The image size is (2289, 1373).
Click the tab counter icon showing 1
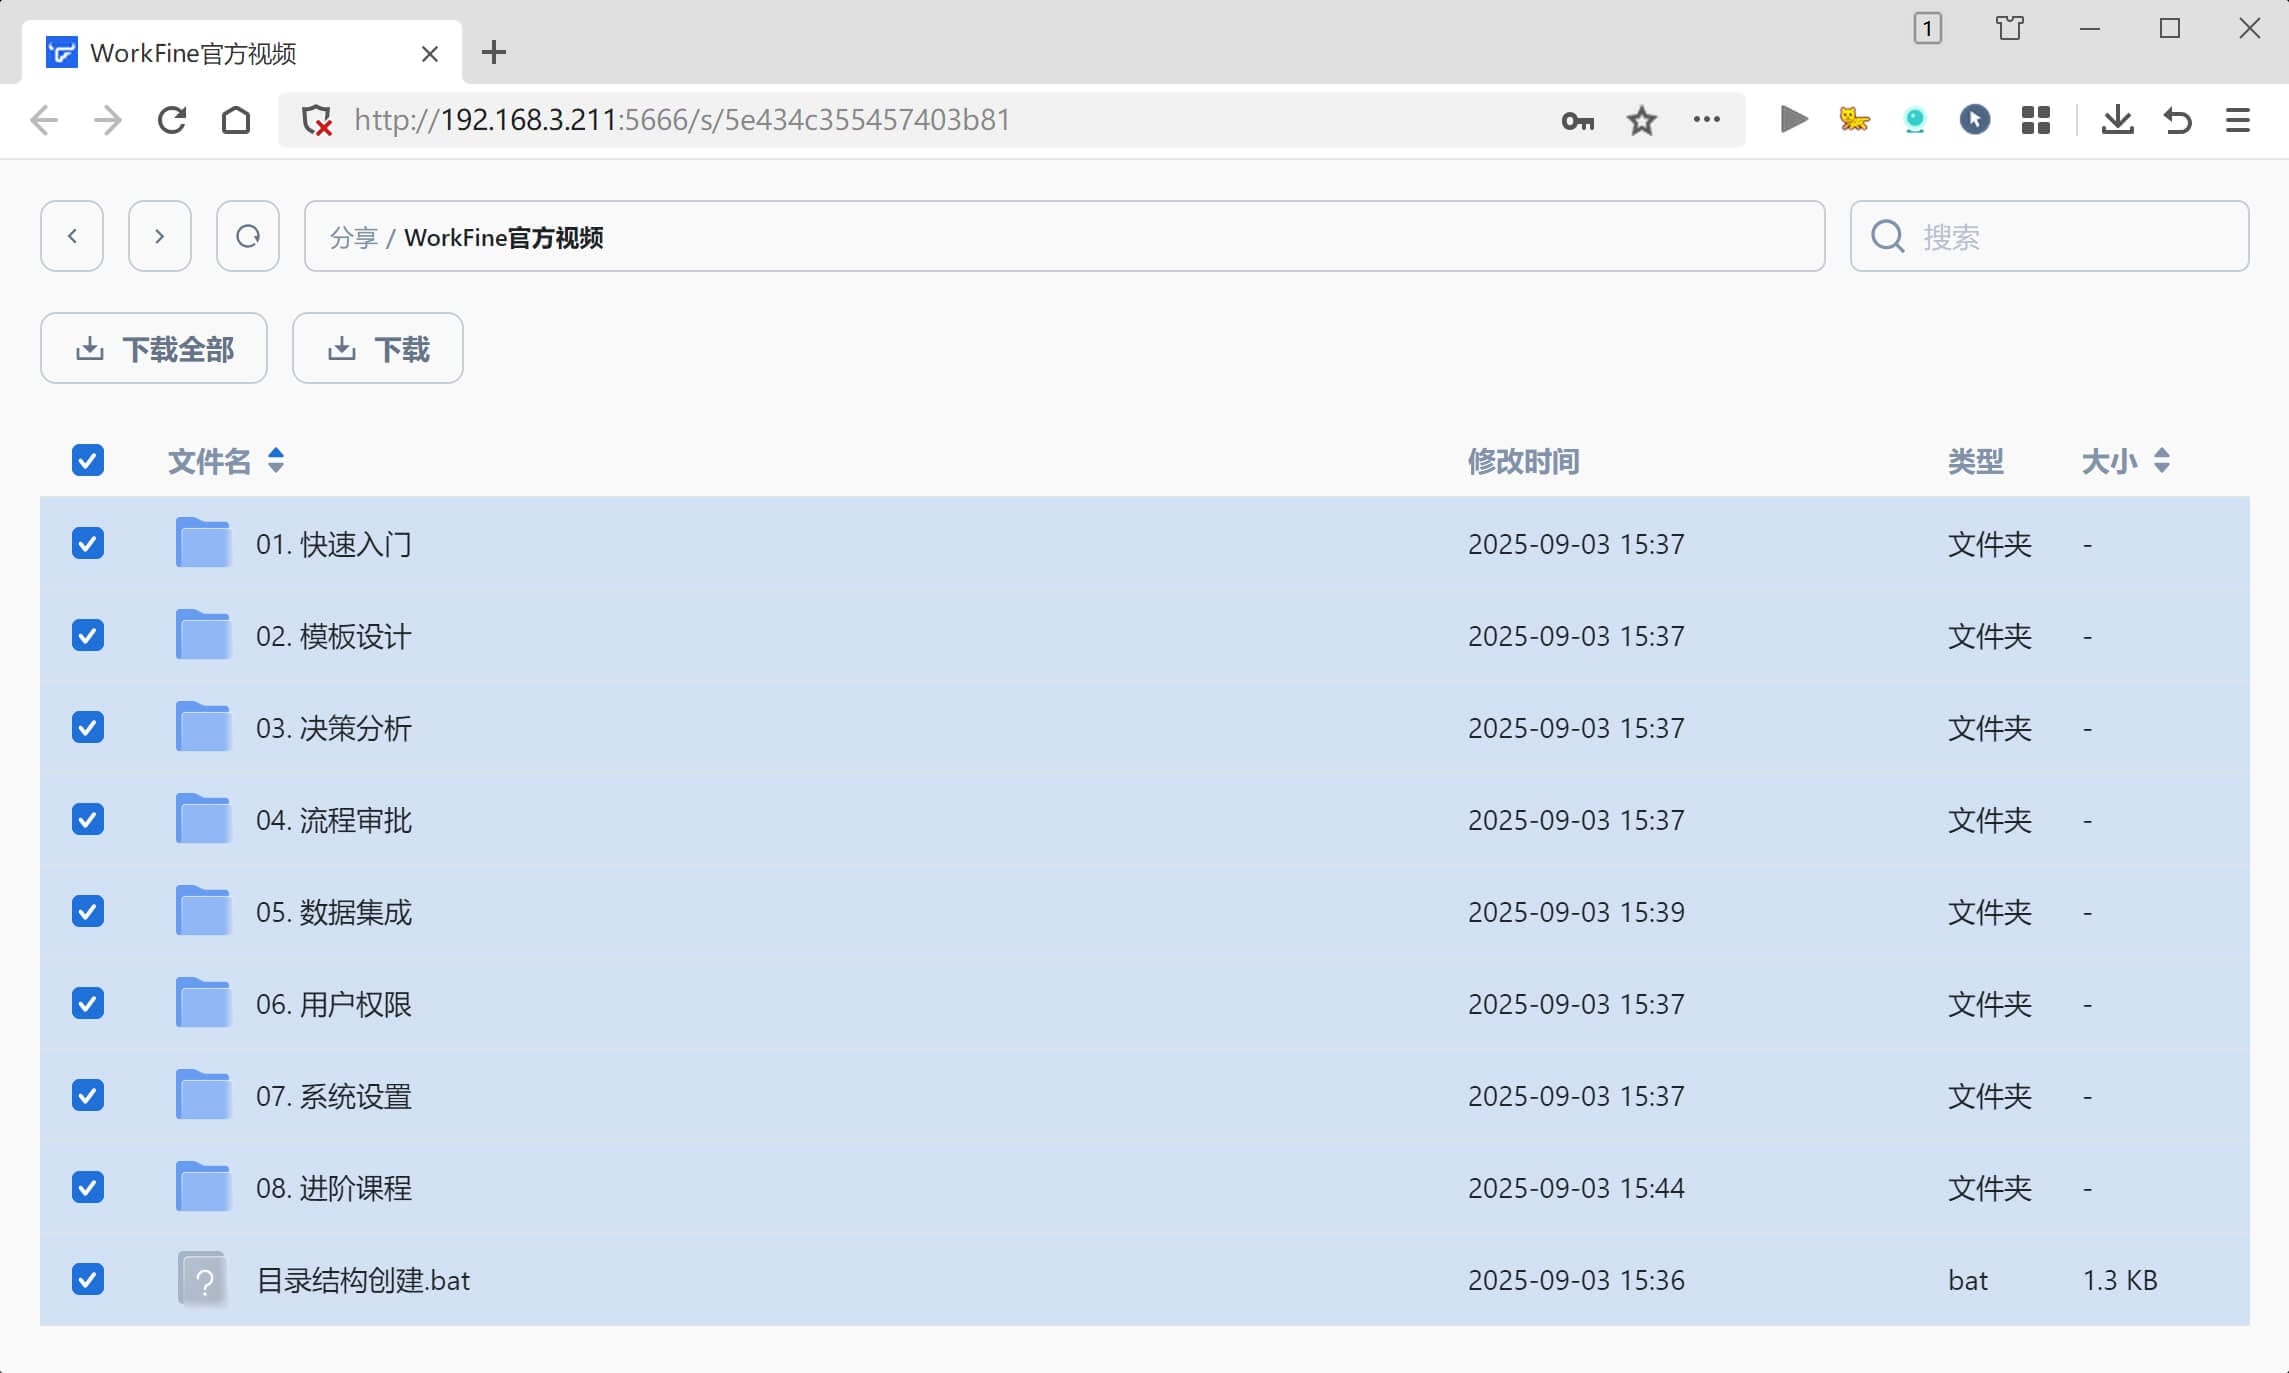(x=1927, y=29)
